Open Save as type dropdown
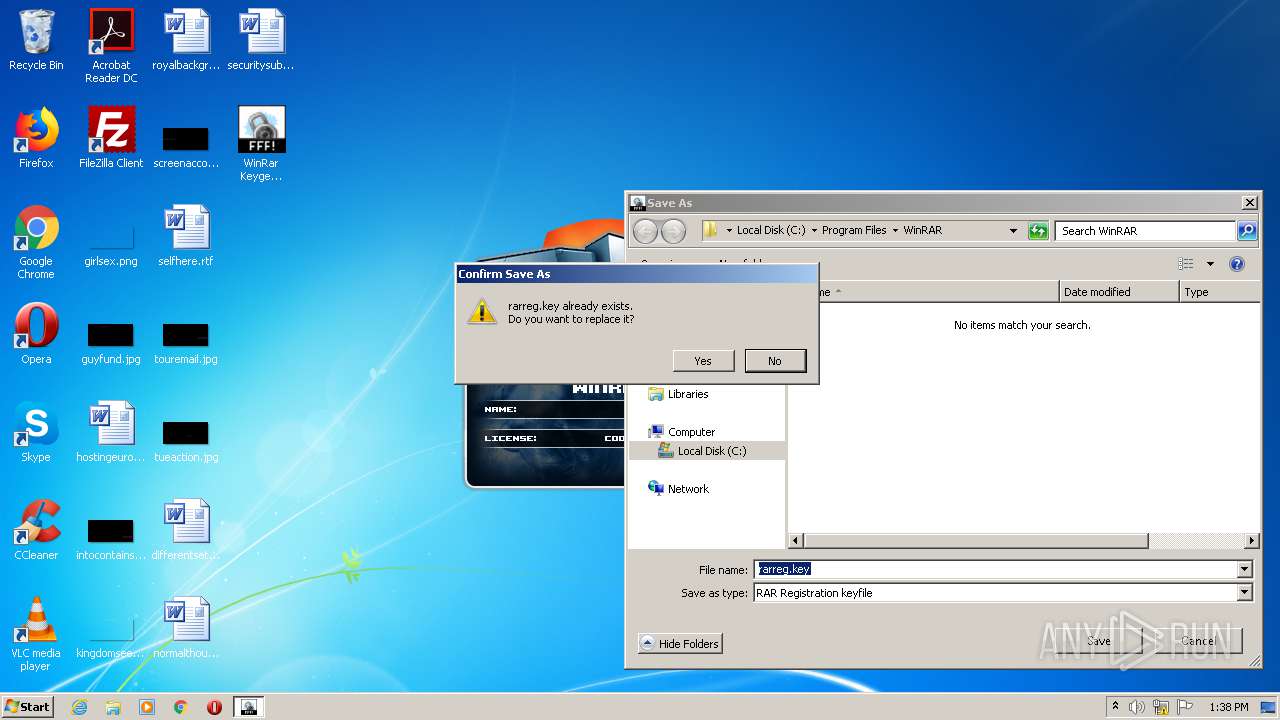The image size is (1280, 720). (1245, 593)
